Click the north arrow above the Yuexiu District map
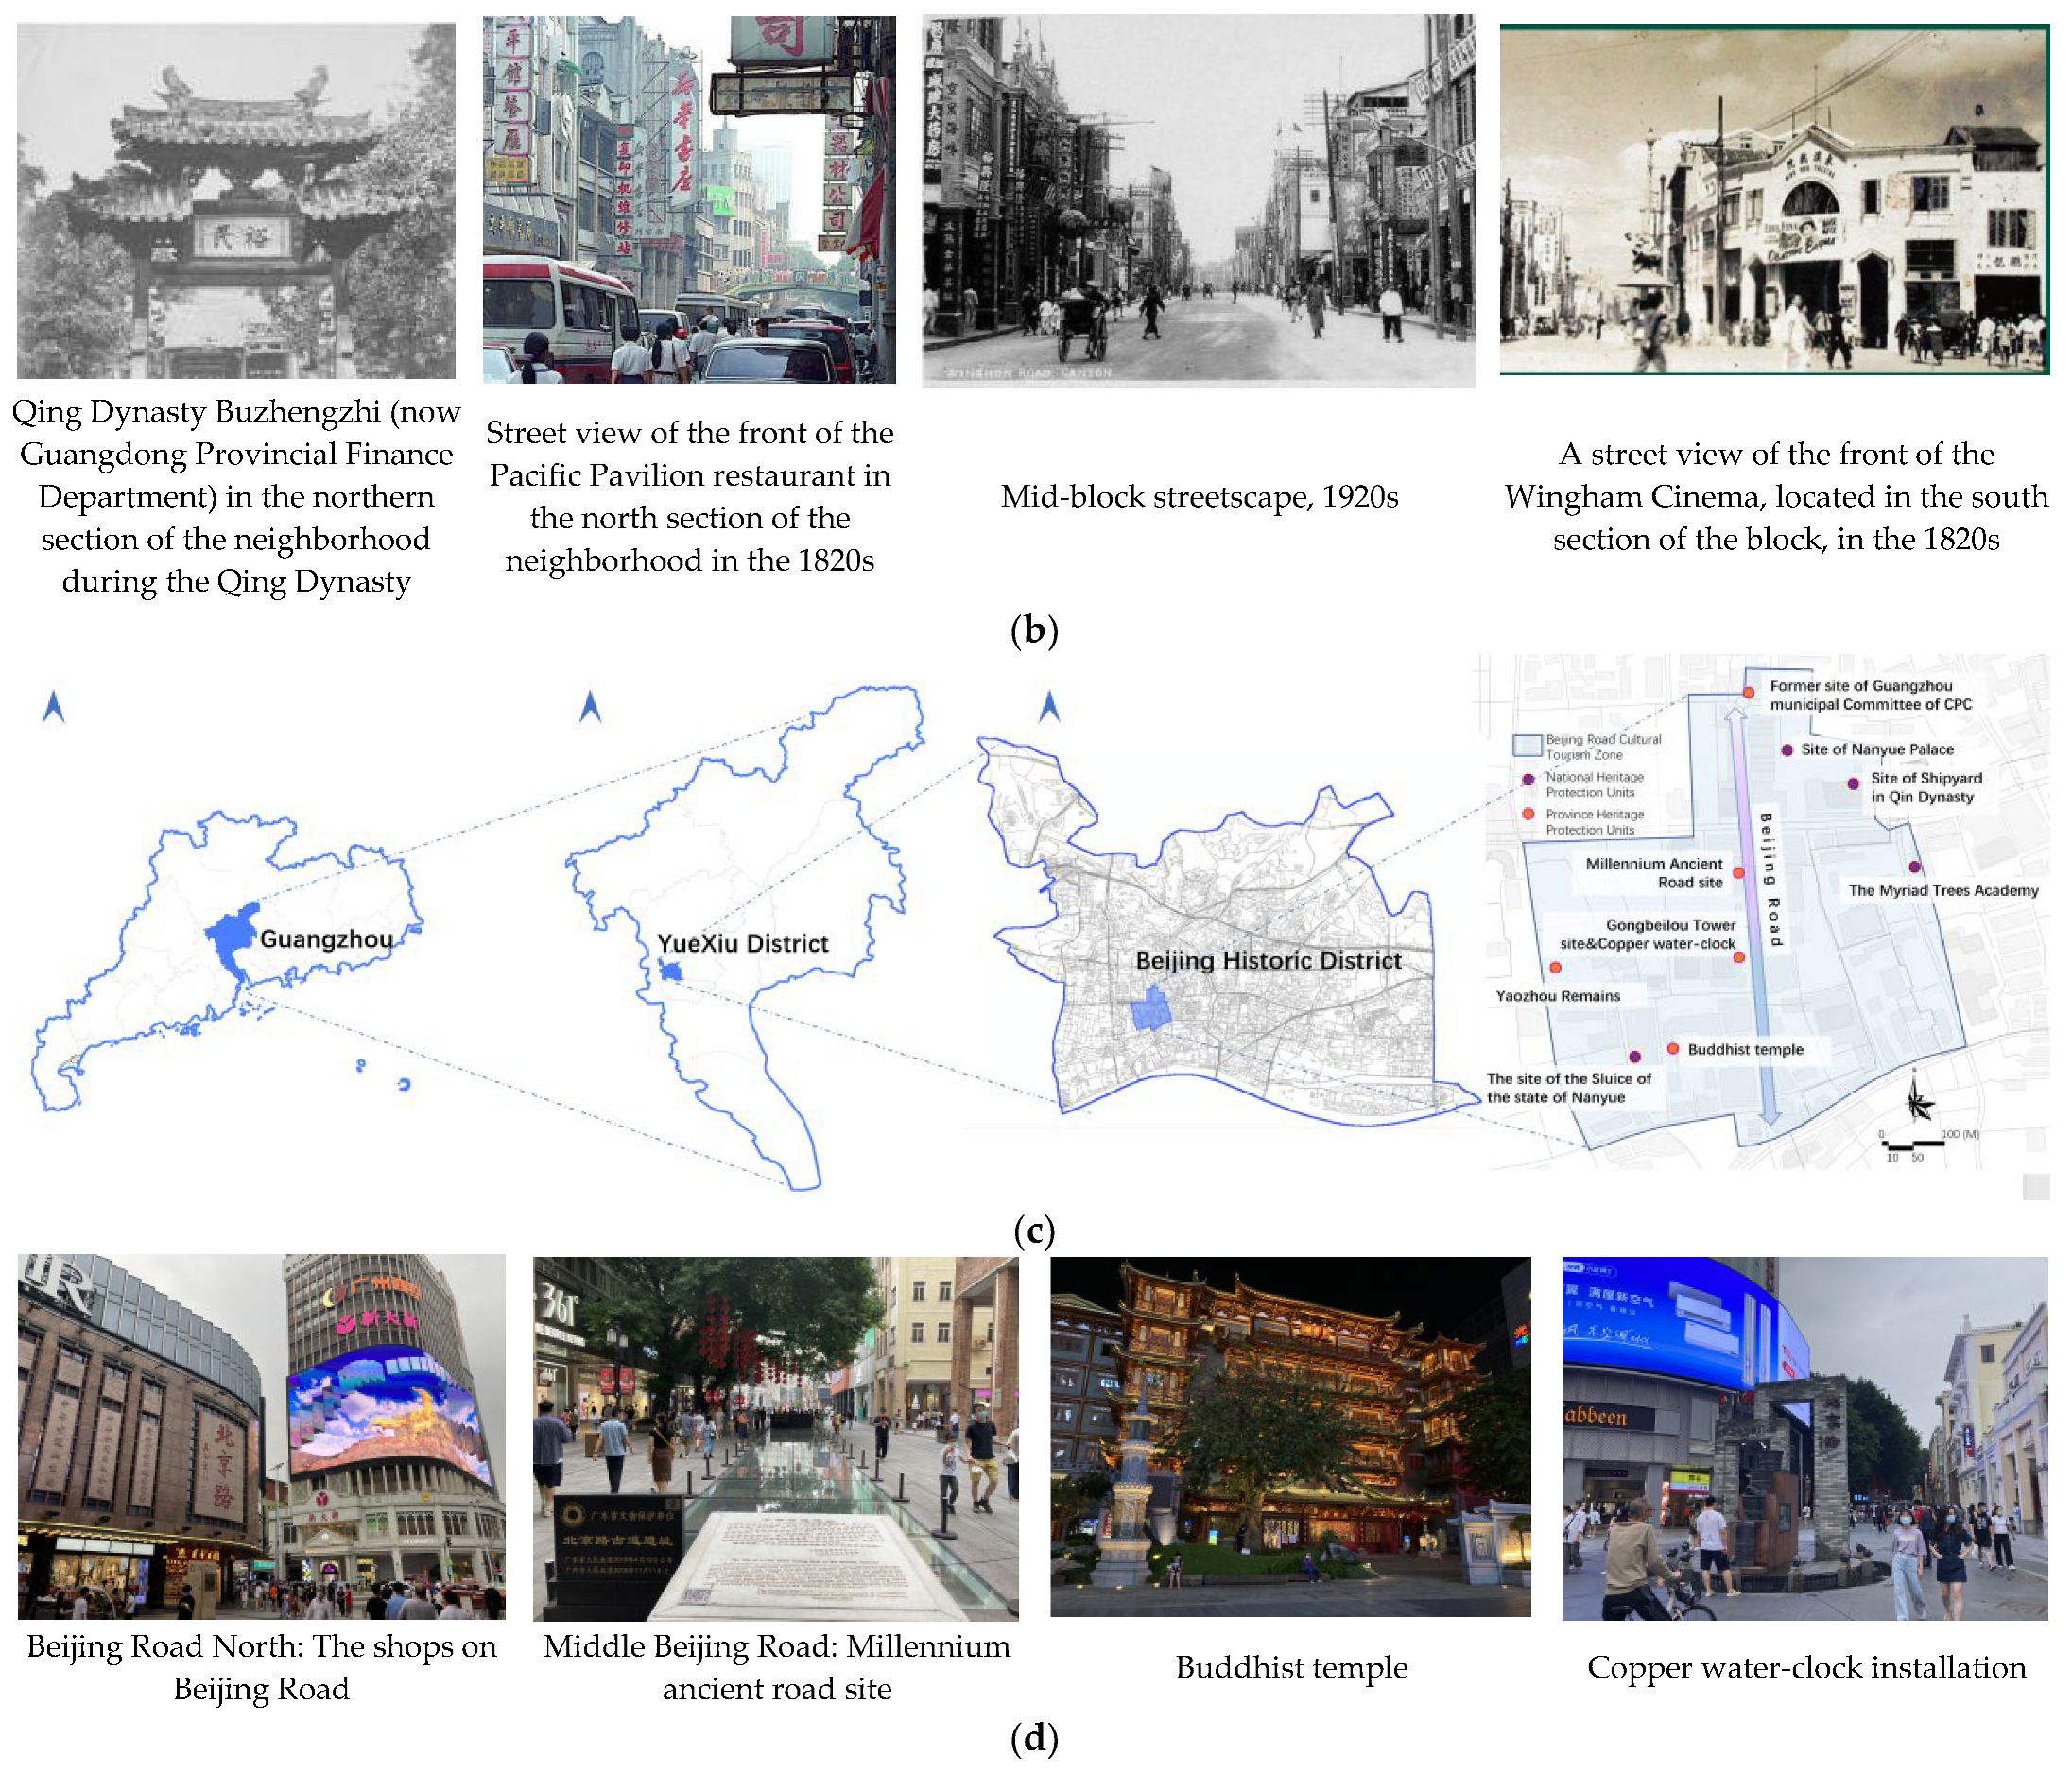 pyautogui.click(x=590, y=707)
